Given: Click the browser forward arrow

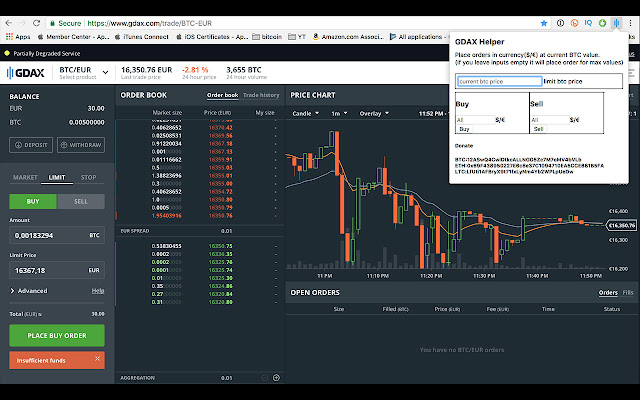Looking at the screenshot, I should pos(22,23).
